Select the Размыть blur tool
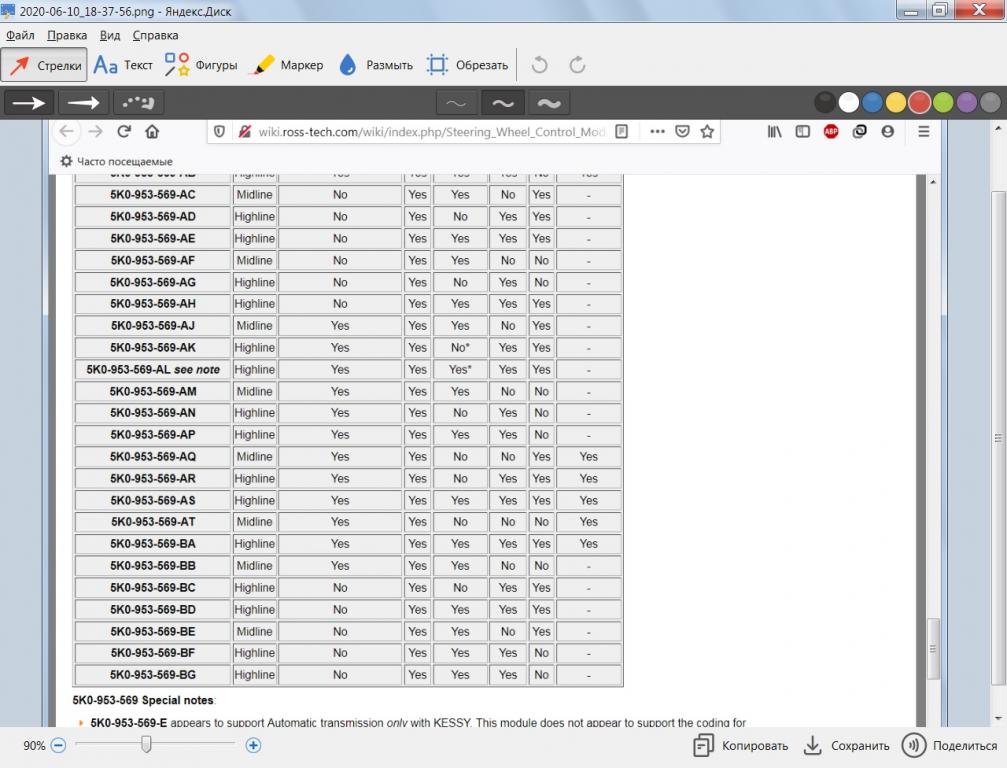1007x768 pixels. click(375, 65)
